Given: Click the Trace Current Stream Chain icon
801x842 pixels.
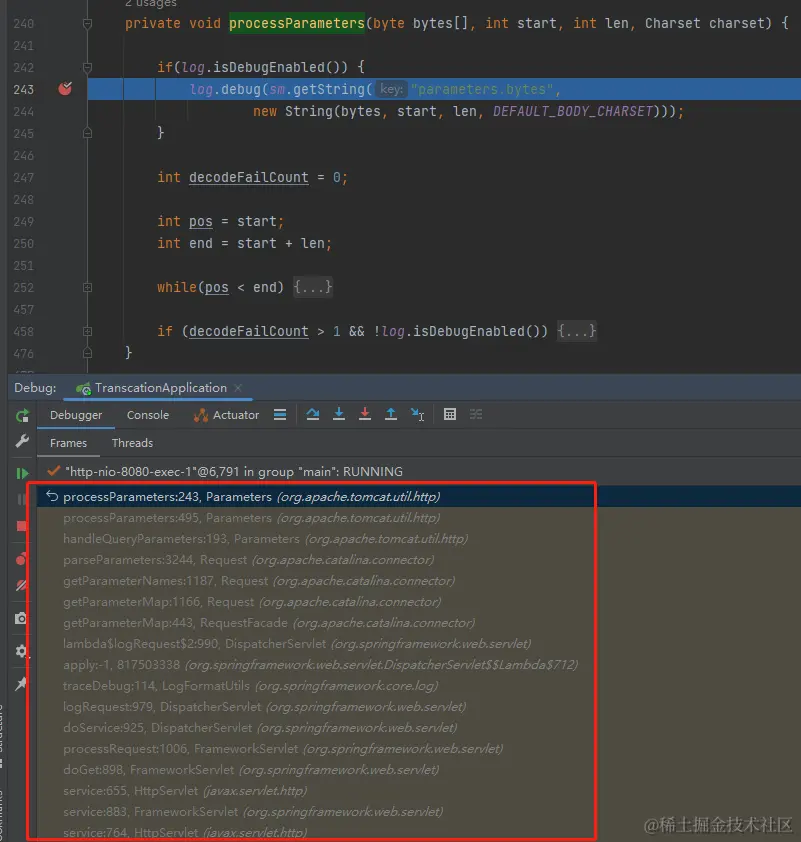Looking at the screenshot, I should pyautogui.click(x=476, y=415).
